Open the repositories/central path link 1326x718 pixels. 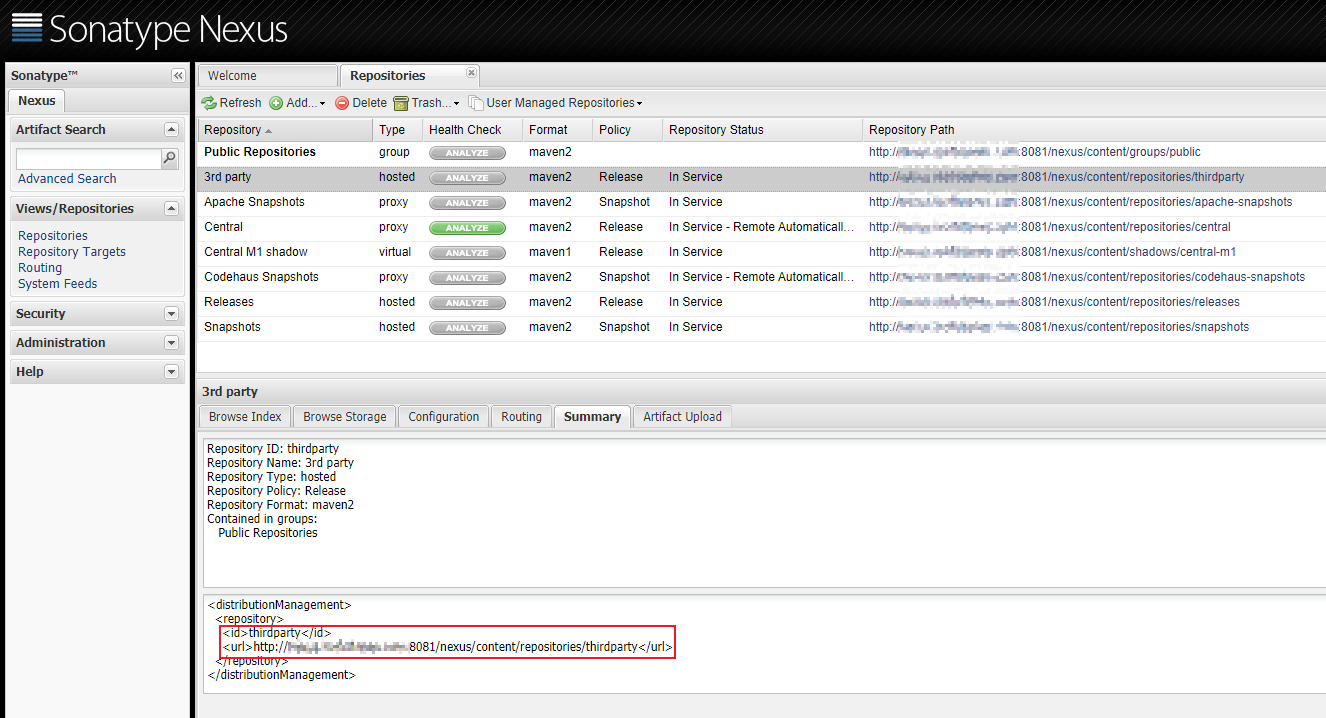click(x=1050, y=227)
